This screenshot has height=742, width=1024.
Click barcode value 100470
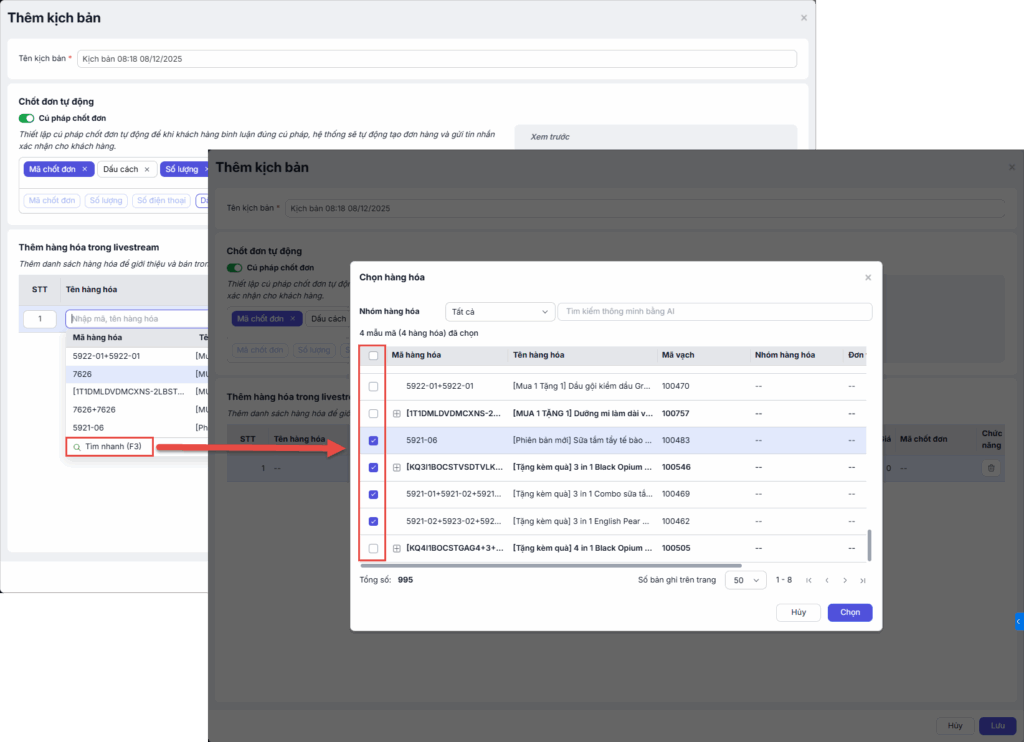tap(676, 386)
